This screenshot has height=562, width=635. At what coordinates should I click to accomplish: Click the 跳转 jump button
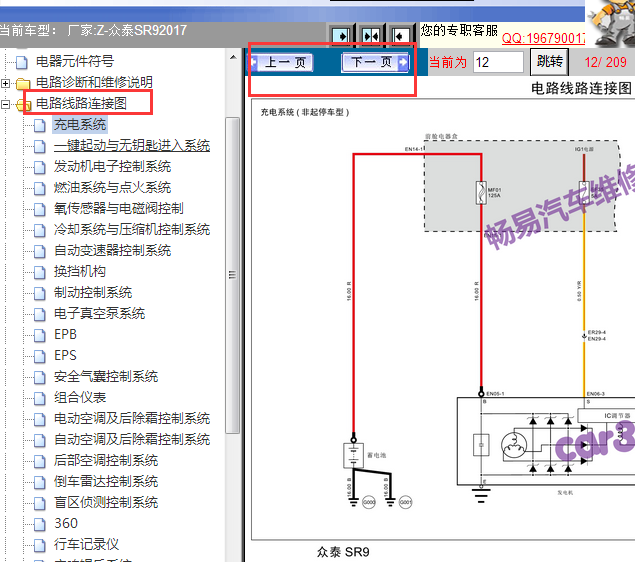[549, 62]
